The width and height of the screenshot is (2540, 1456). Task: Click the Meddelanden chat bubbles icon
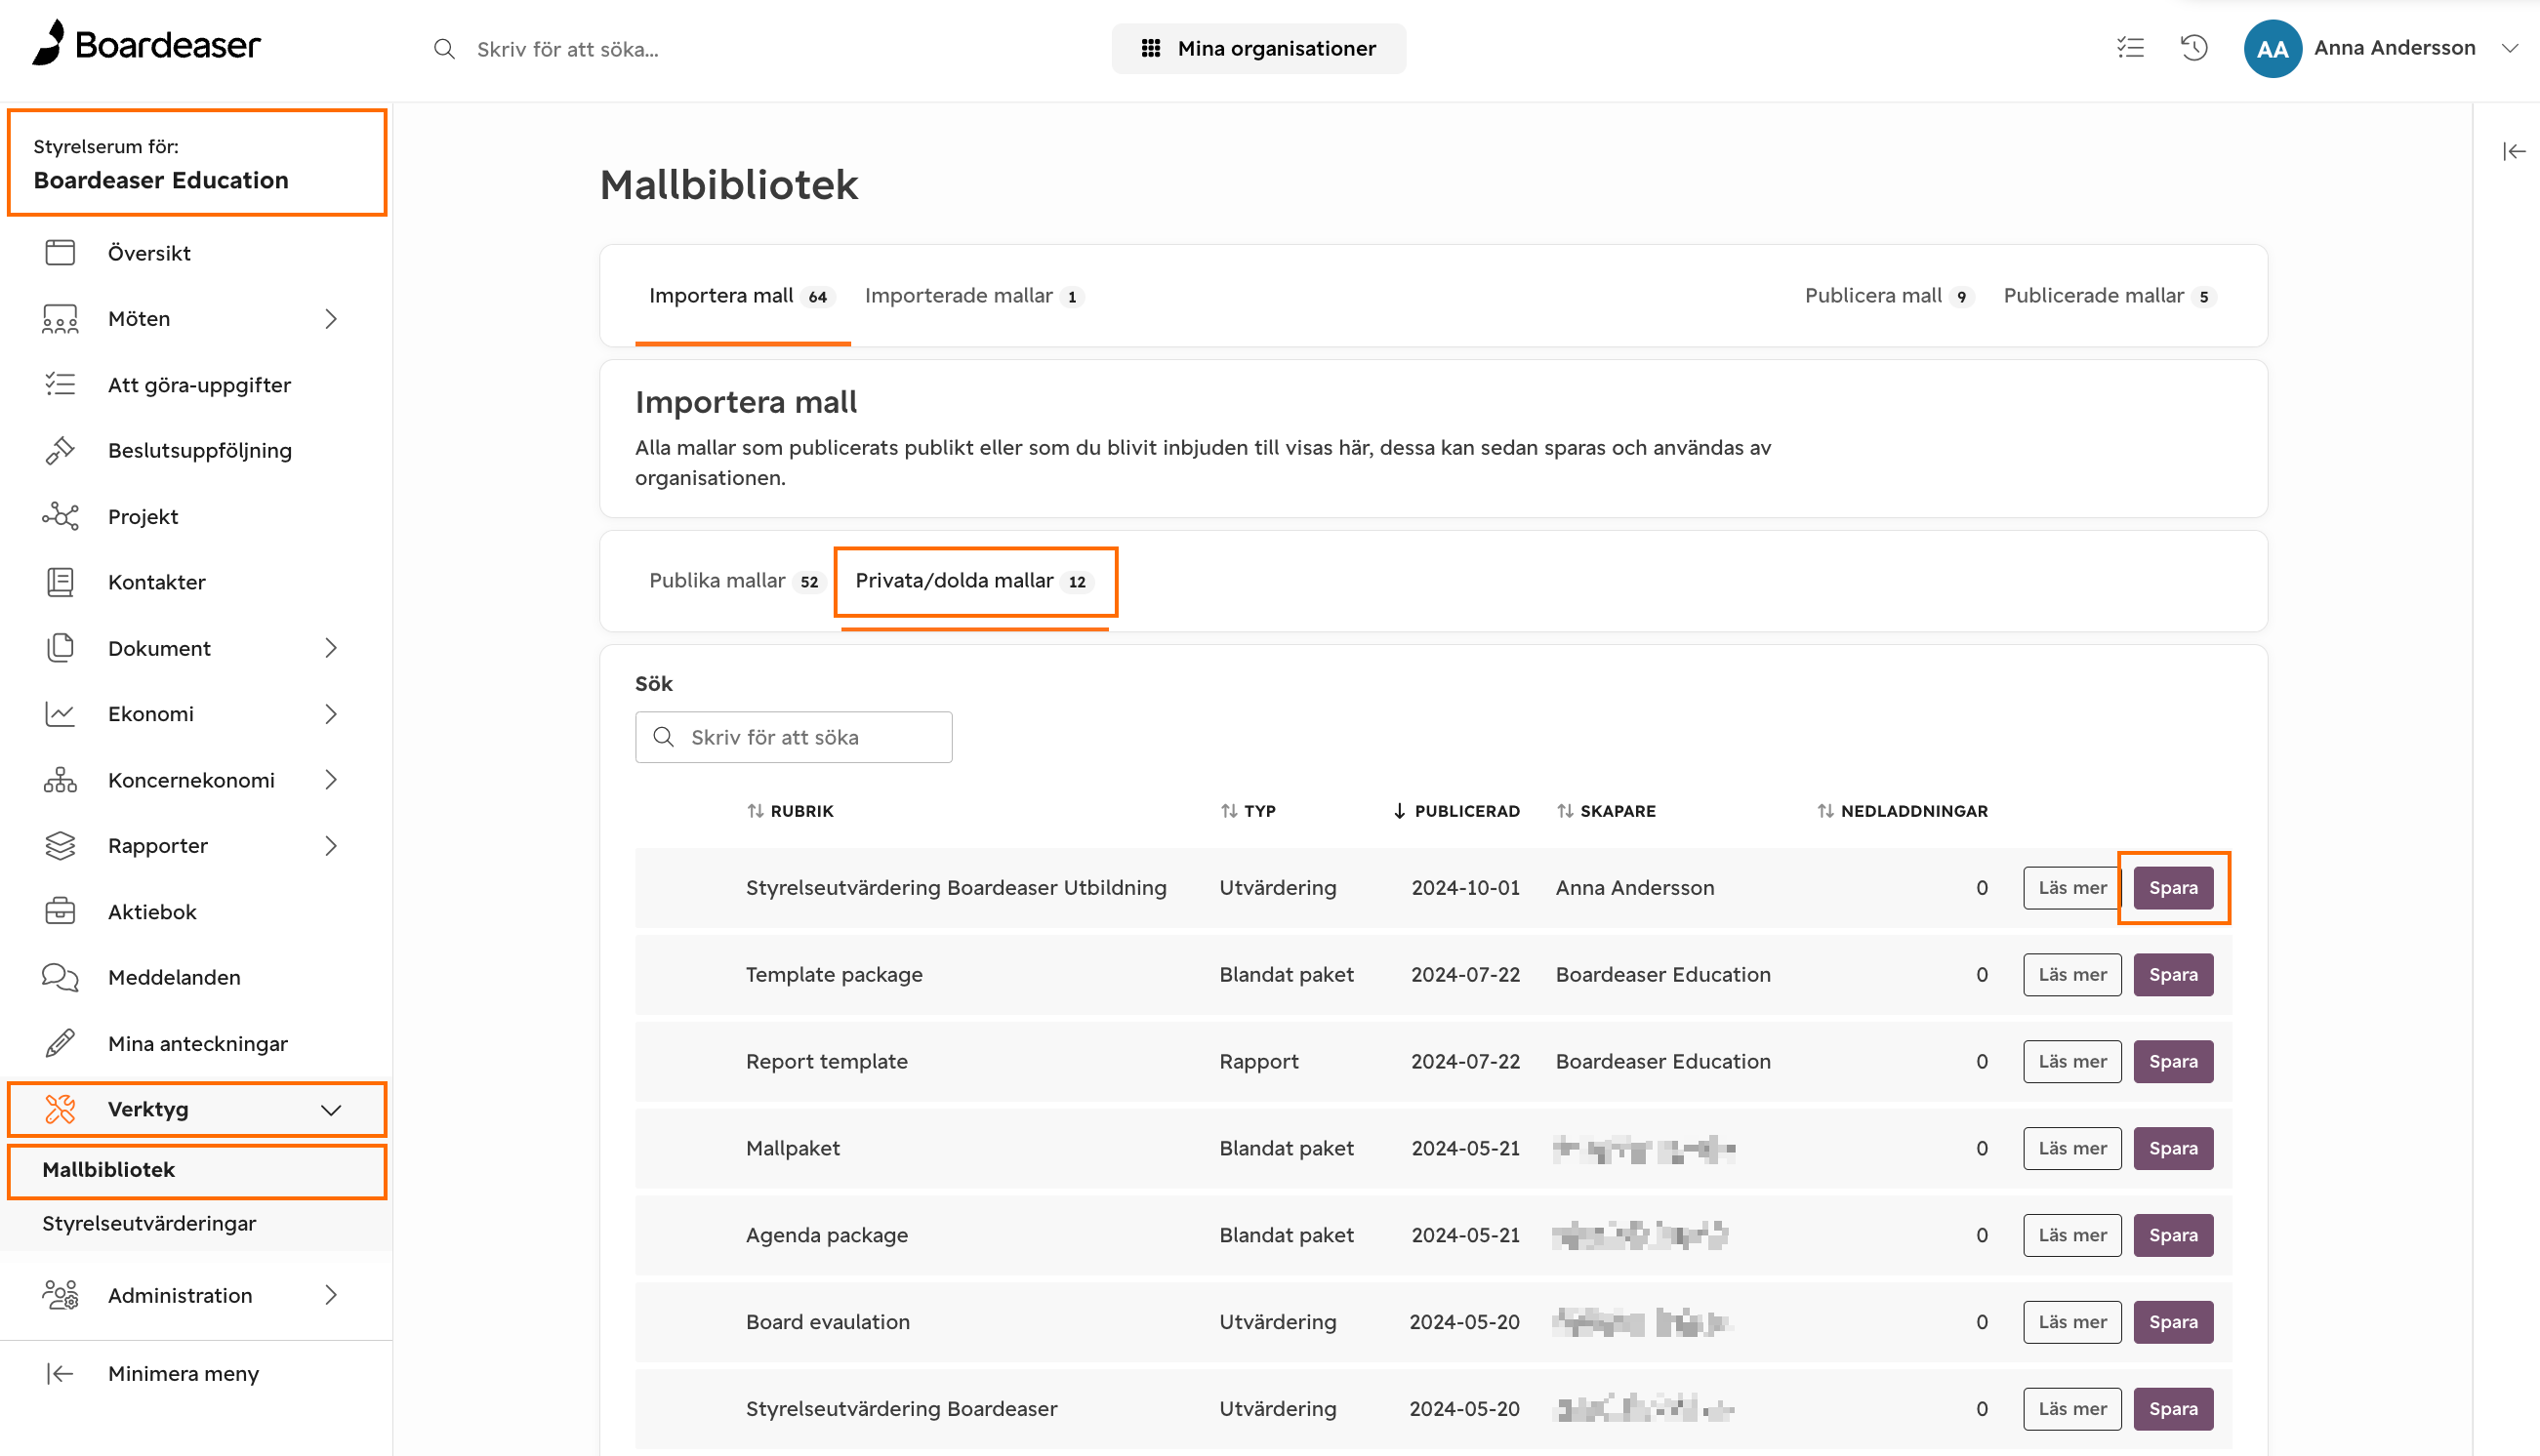click(x=60, y=977)
